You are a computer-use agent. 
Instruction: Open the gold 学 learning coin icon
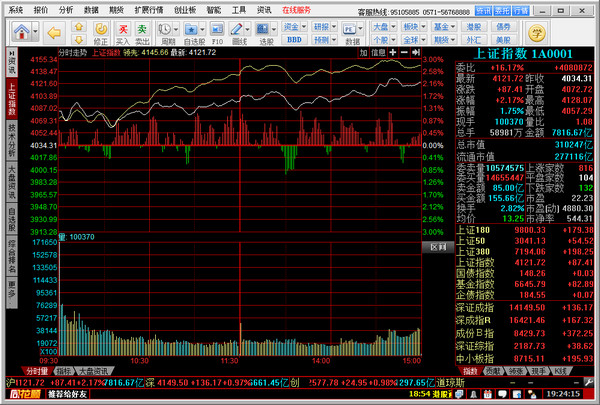pyautogui.click(x=536, y=33)
